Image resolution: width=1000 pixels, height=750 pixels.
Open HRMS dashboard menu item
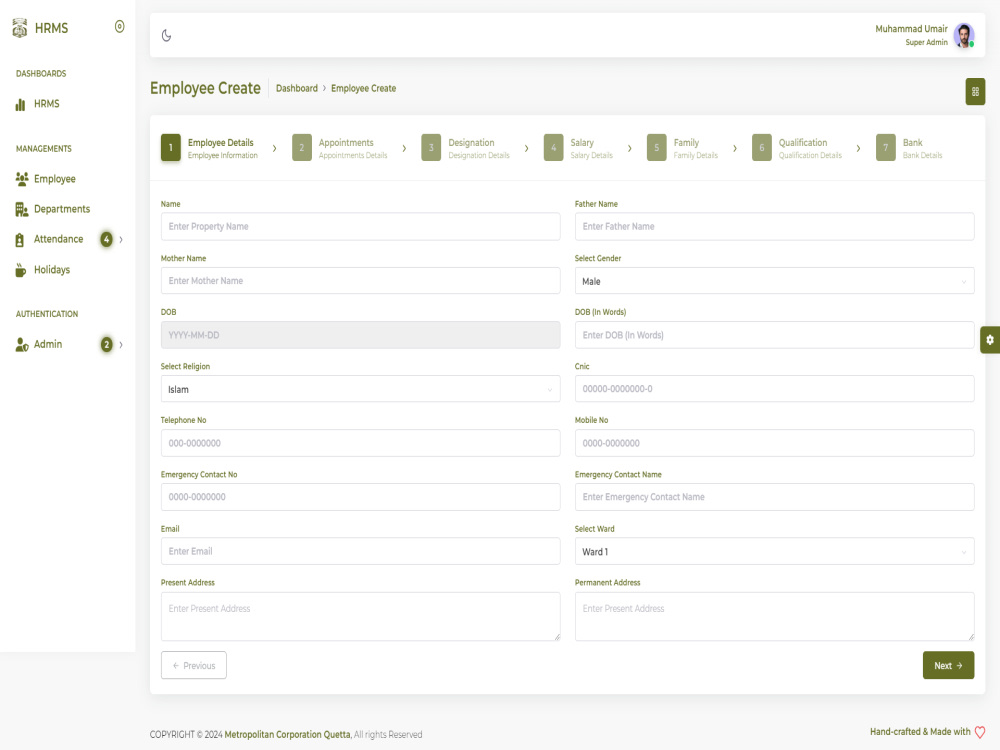point(47,104)
